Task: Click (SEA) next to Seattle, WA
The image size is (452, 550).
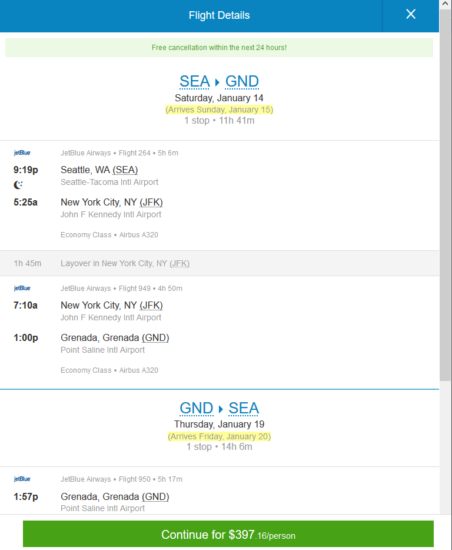Action: click(x=125, y=170)
